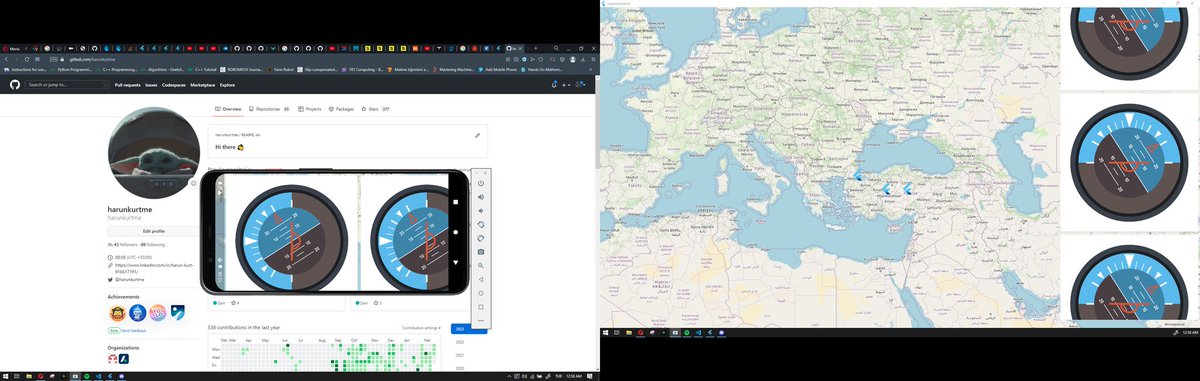This screenshot has width=1200, height=381.
Task: Click emulator home circle in toolbar
Action: [481, 293]
